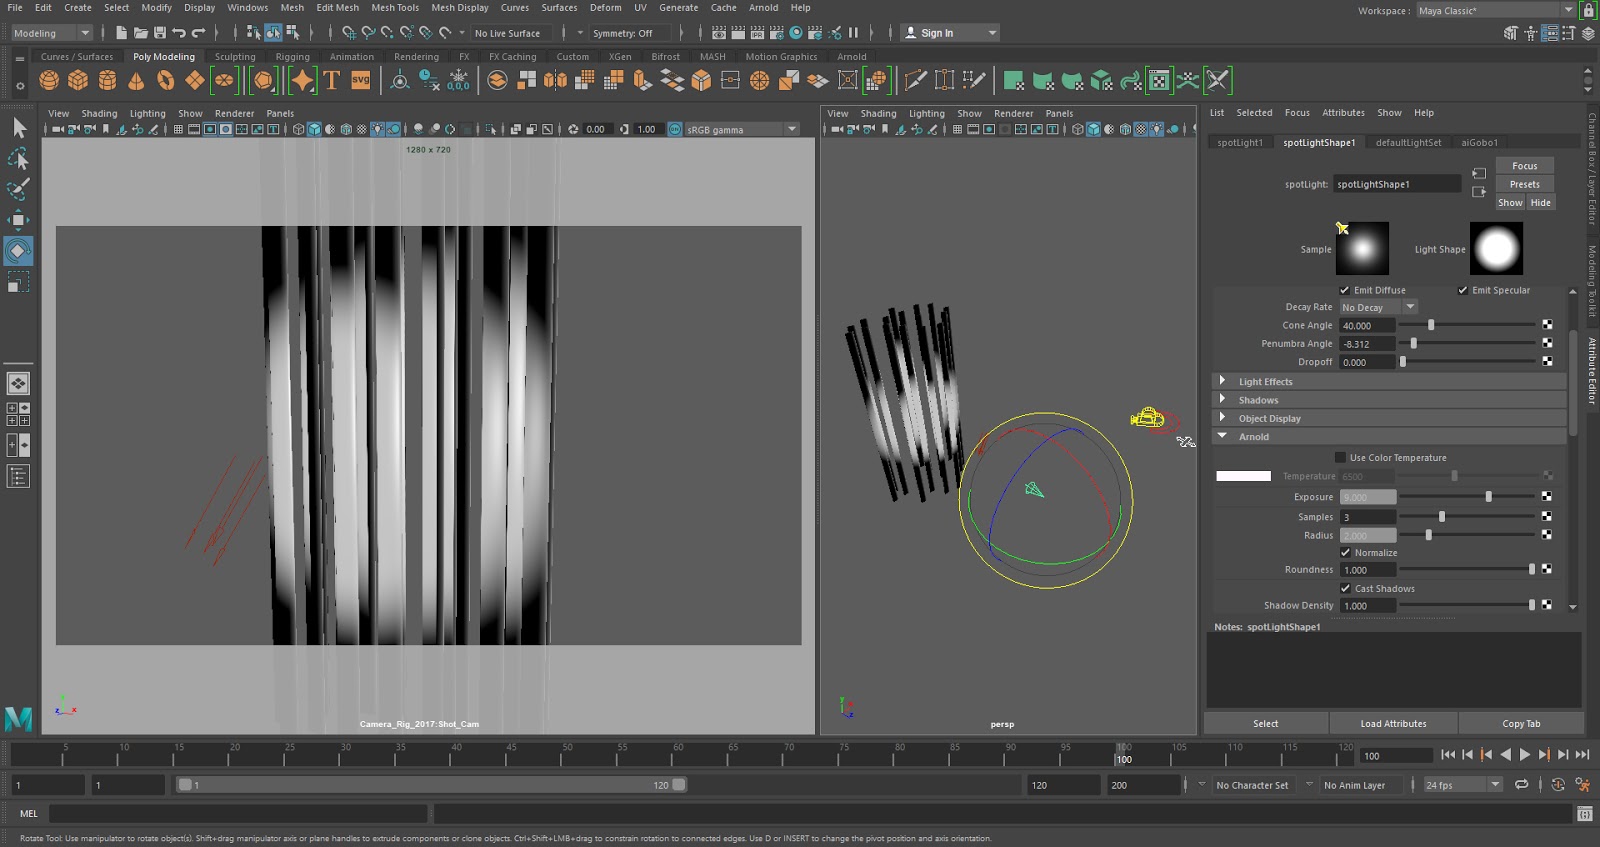The width and height of the screenshot is (1600, 847).
Task: Click the white light color swatch
Action: point(1243,476)
